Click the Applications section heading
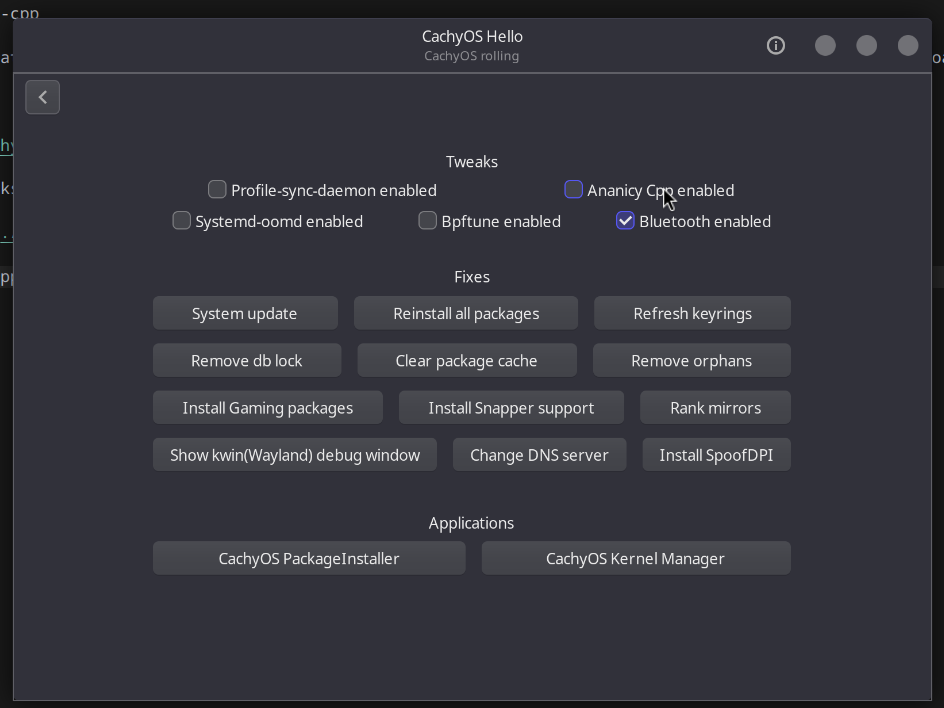The height and width of the screenshot is (708, 944). pos(471,523)
